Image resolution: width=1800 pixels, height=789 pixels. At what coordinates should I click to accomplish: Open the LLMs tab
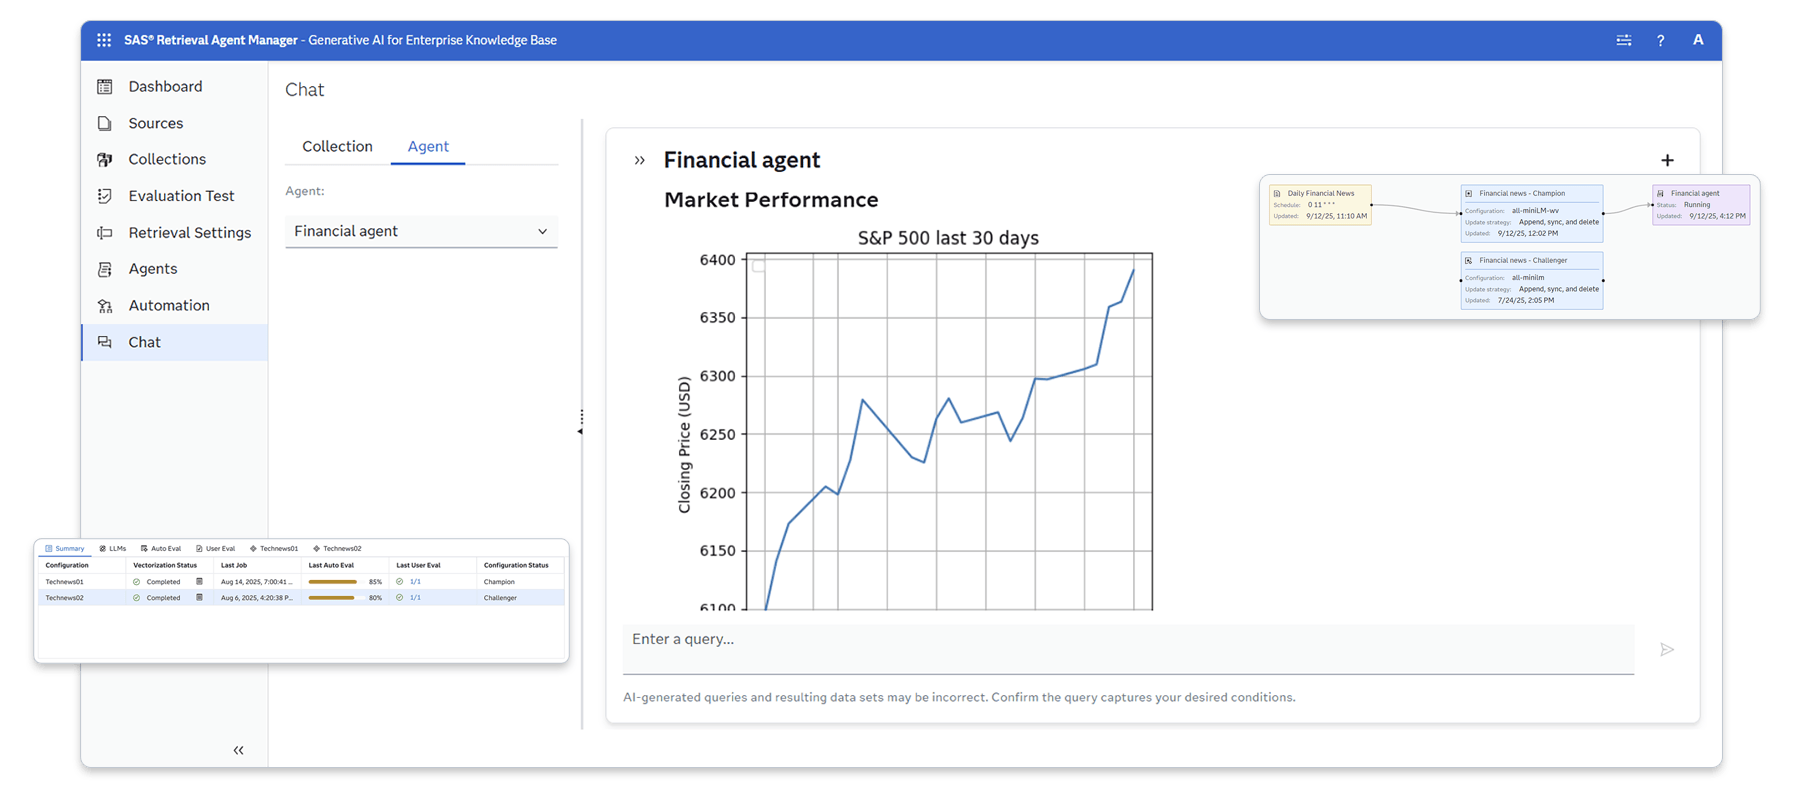tap(113, 548)
